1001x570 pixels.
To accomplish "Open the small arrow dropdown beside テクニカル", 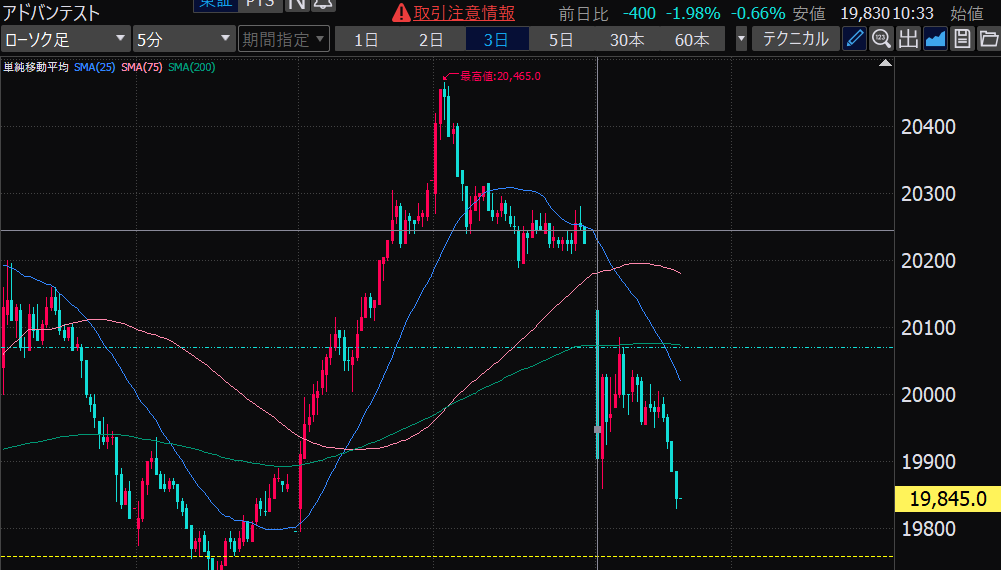I will [x=741, y=40].
